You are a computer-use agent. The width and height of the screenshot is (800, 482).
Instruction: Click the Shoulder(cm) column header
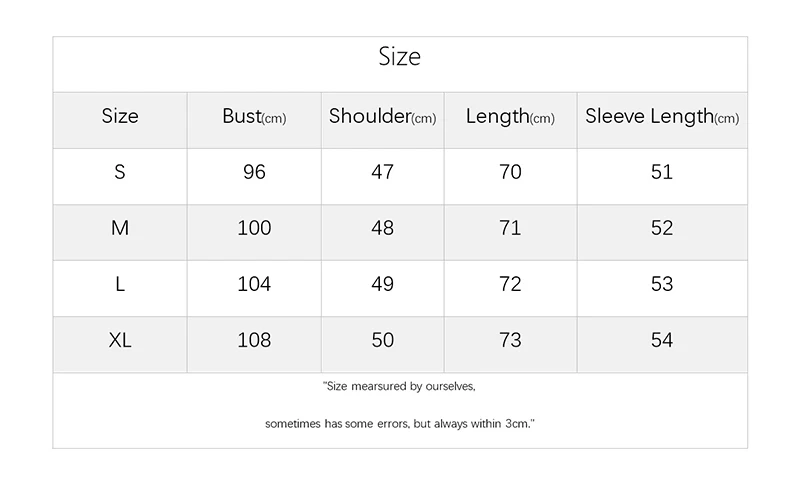coord(382,117)
